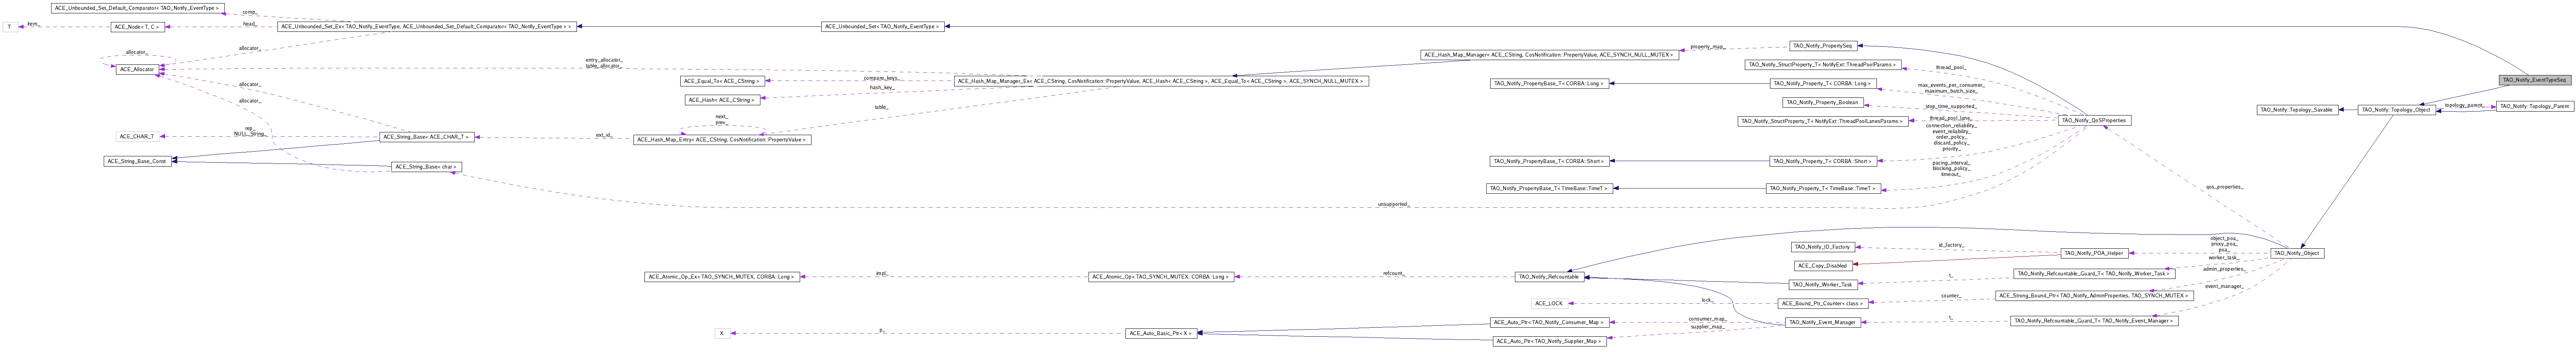
Task: Open the ACE_Copy_Disabled node
Action: pyautogui.click(x=1821, y=265)
